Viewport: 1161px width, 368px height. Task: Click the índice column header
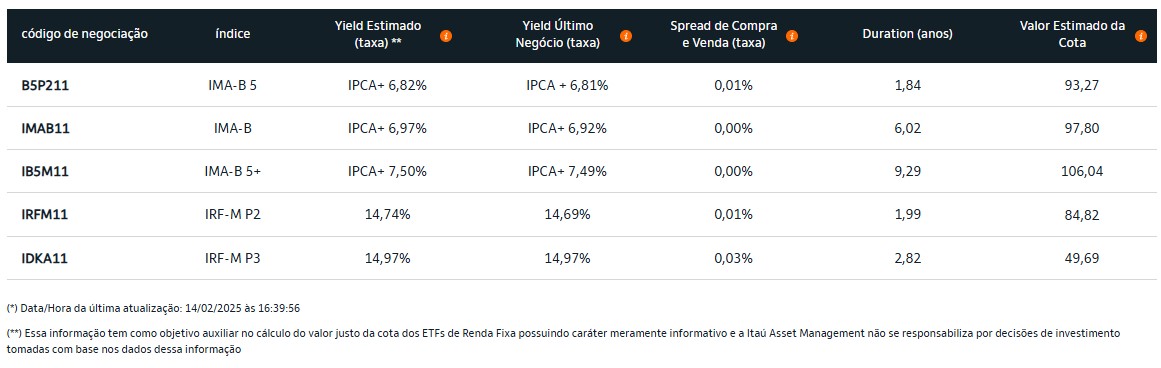pyautogui.click(x=232, y=34)
